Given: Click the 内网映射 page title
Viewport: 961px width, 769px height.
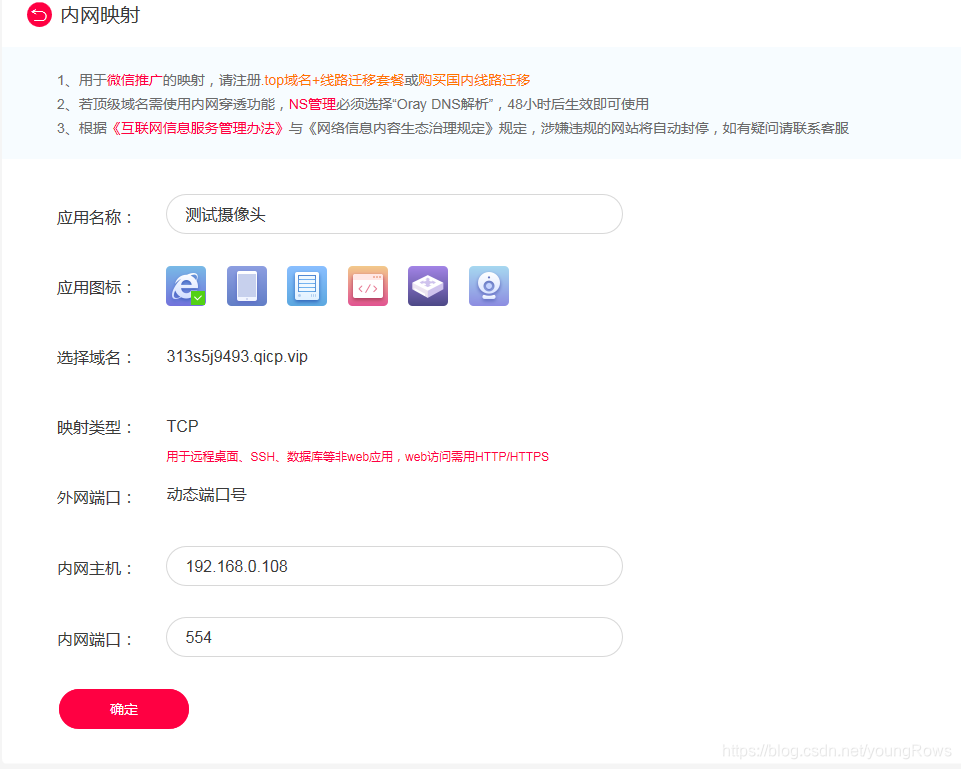Looking at the screenshot, I should pyautogui.click(x=100, y=15).
